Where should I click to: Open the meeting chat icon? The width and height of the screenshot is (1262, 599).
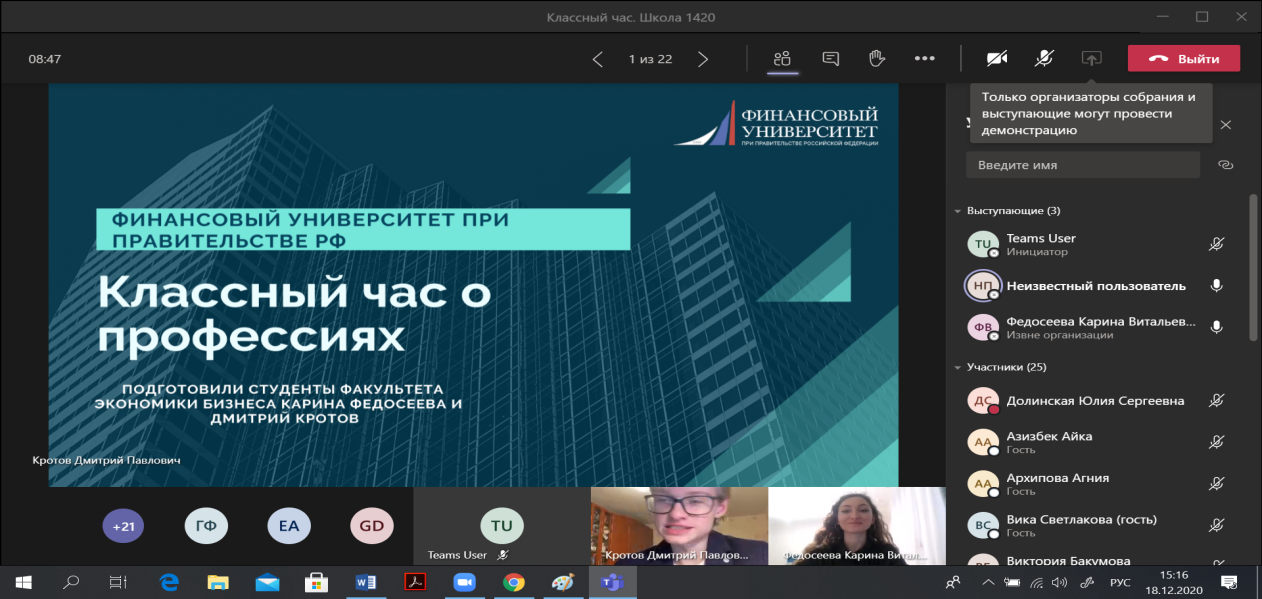830,58
